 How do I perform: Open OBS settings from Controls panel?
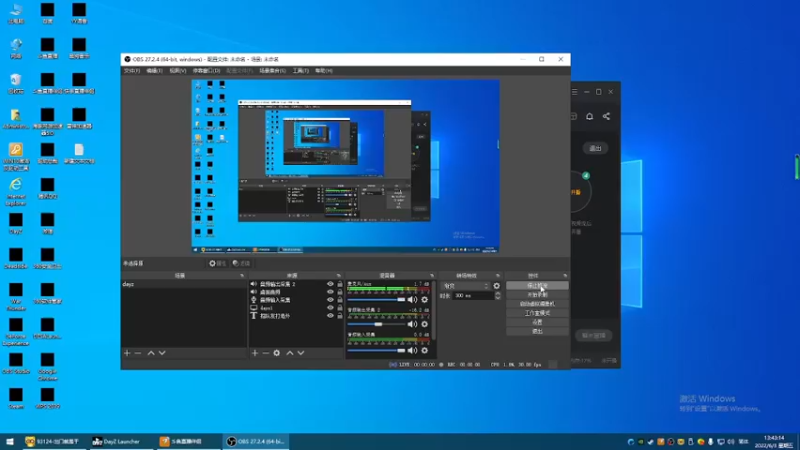point(537,322)
